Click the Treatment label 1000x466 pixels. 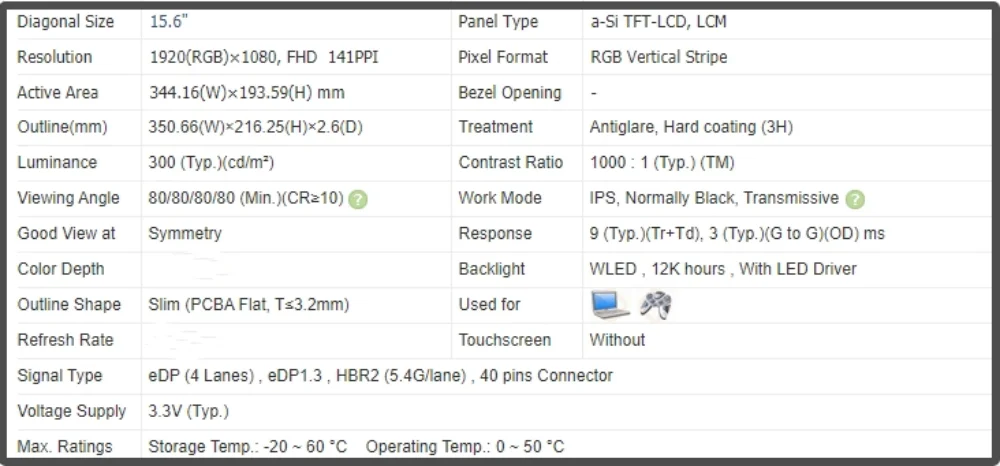(496, 127)
